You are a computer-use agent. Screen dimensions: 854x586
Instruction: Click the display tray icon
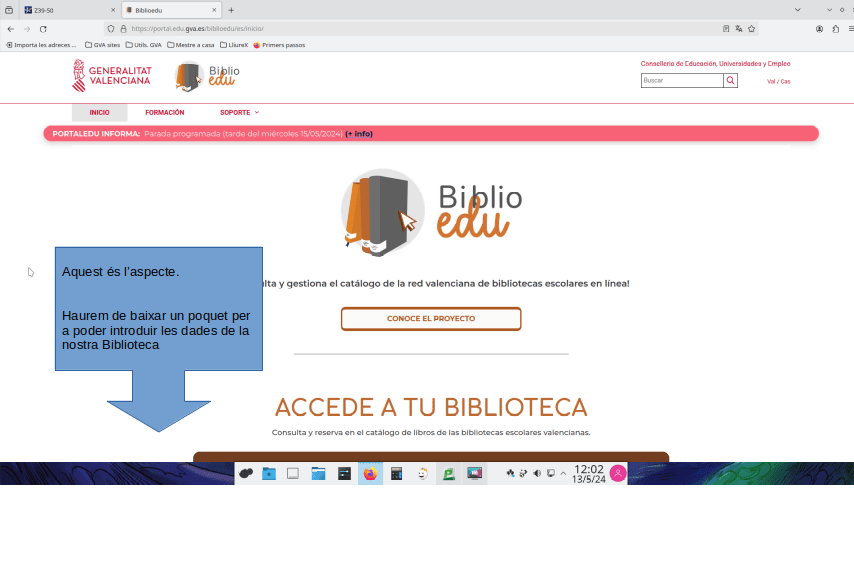(551, 473)
